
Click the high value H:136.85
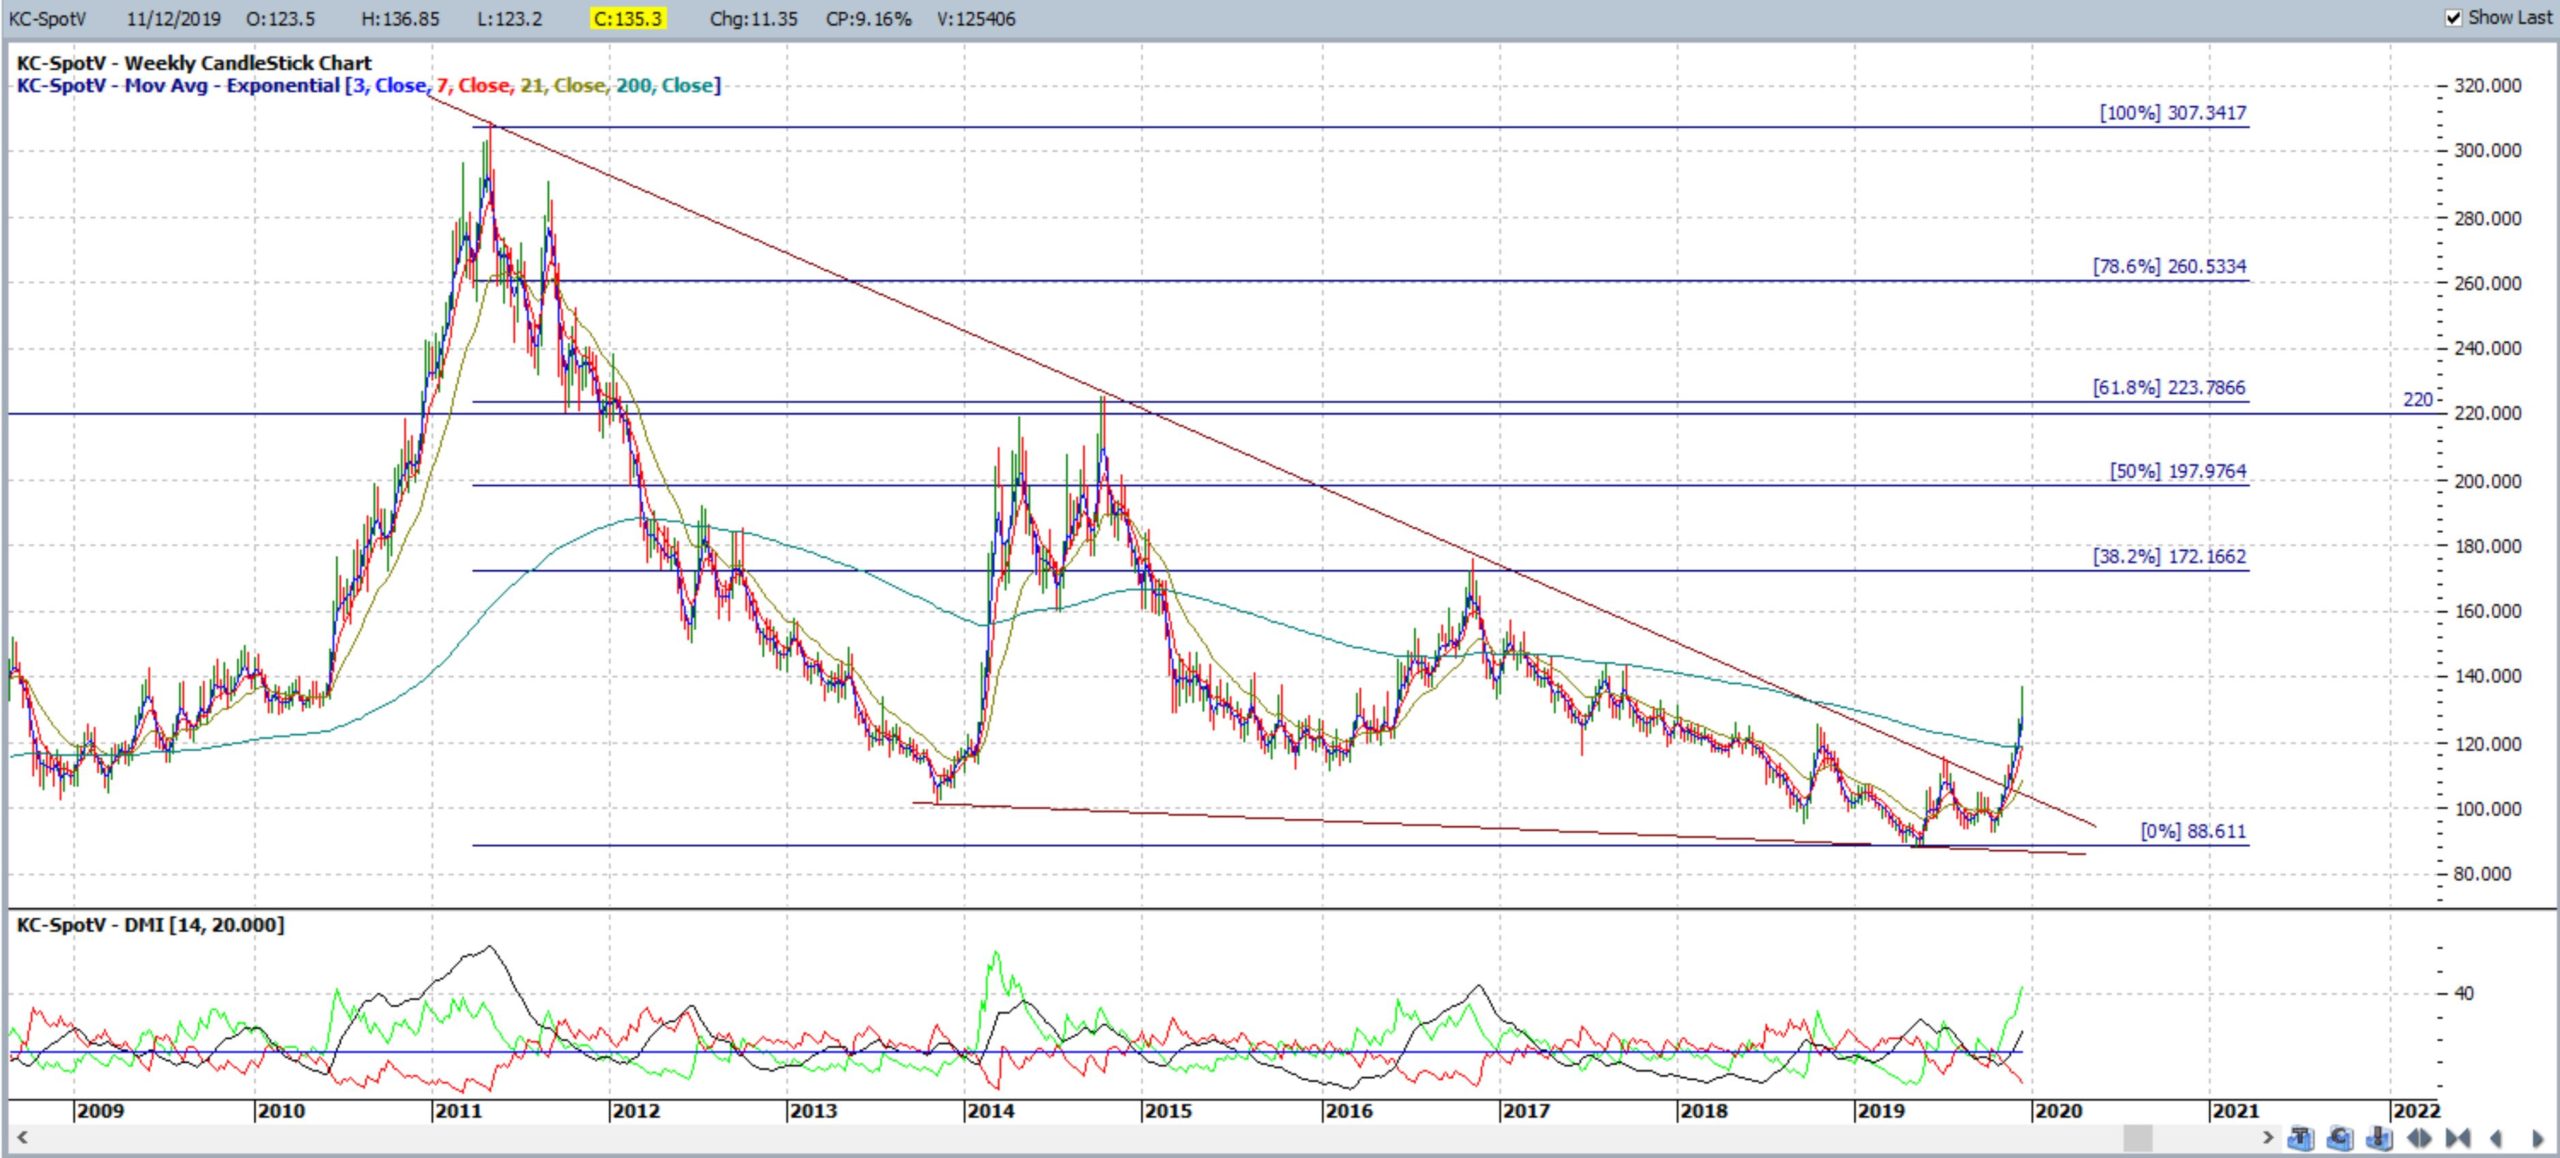pos(400,19)
